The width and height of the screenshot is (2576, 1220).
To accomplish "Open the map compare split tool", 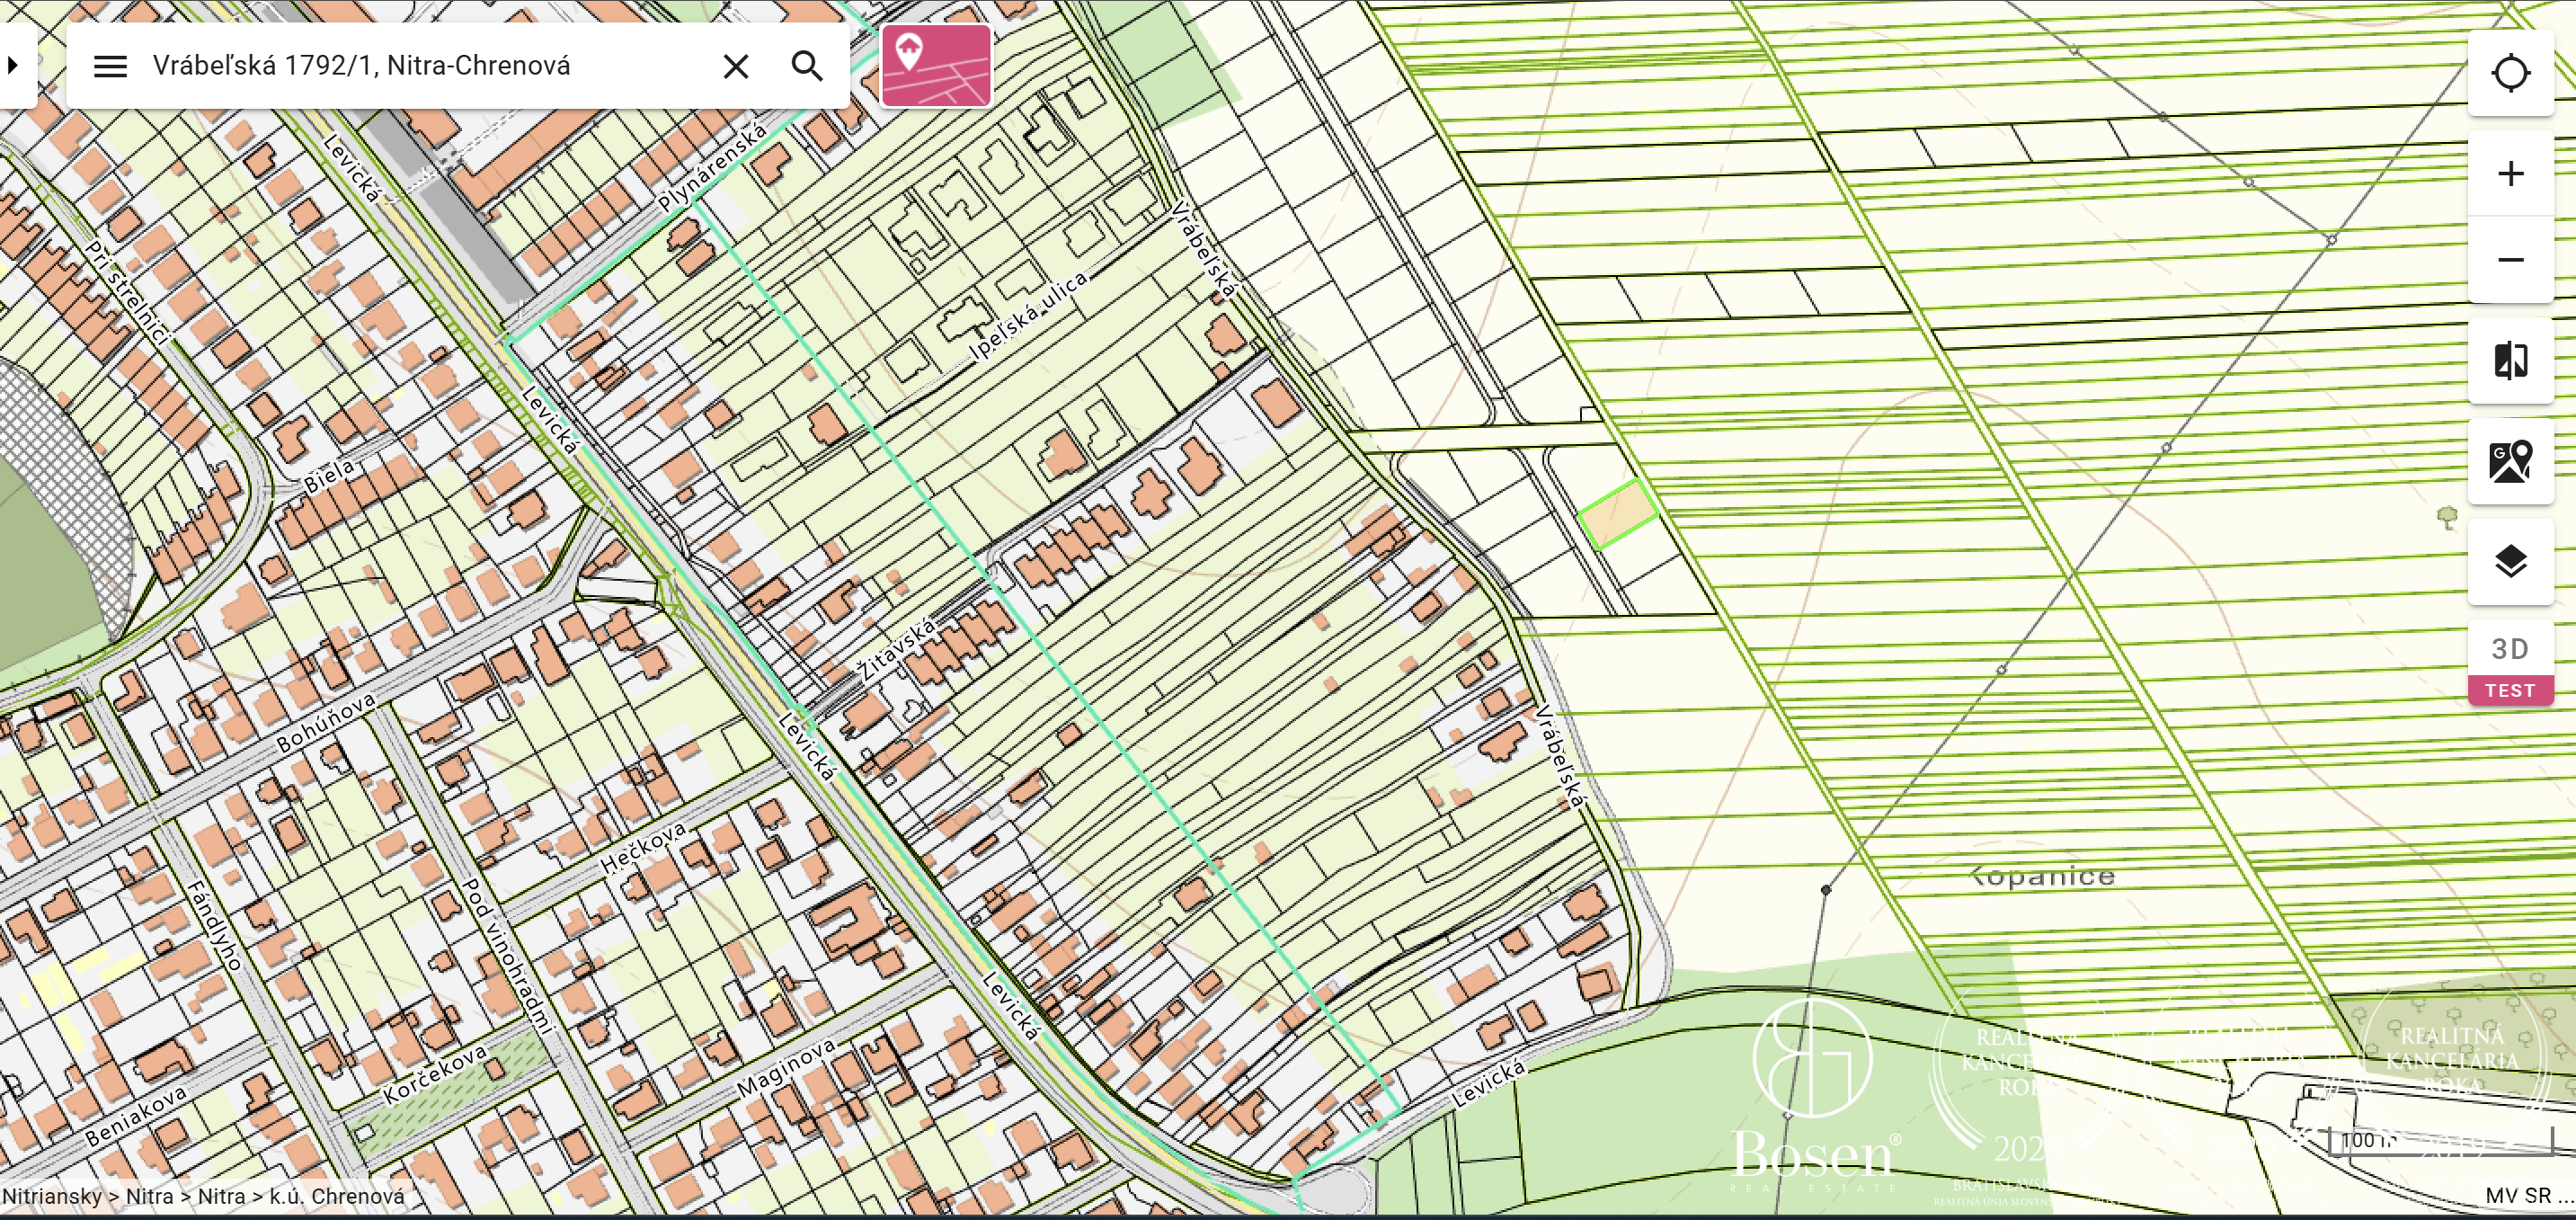I will pyautogui.click(x=2509, y=361).
